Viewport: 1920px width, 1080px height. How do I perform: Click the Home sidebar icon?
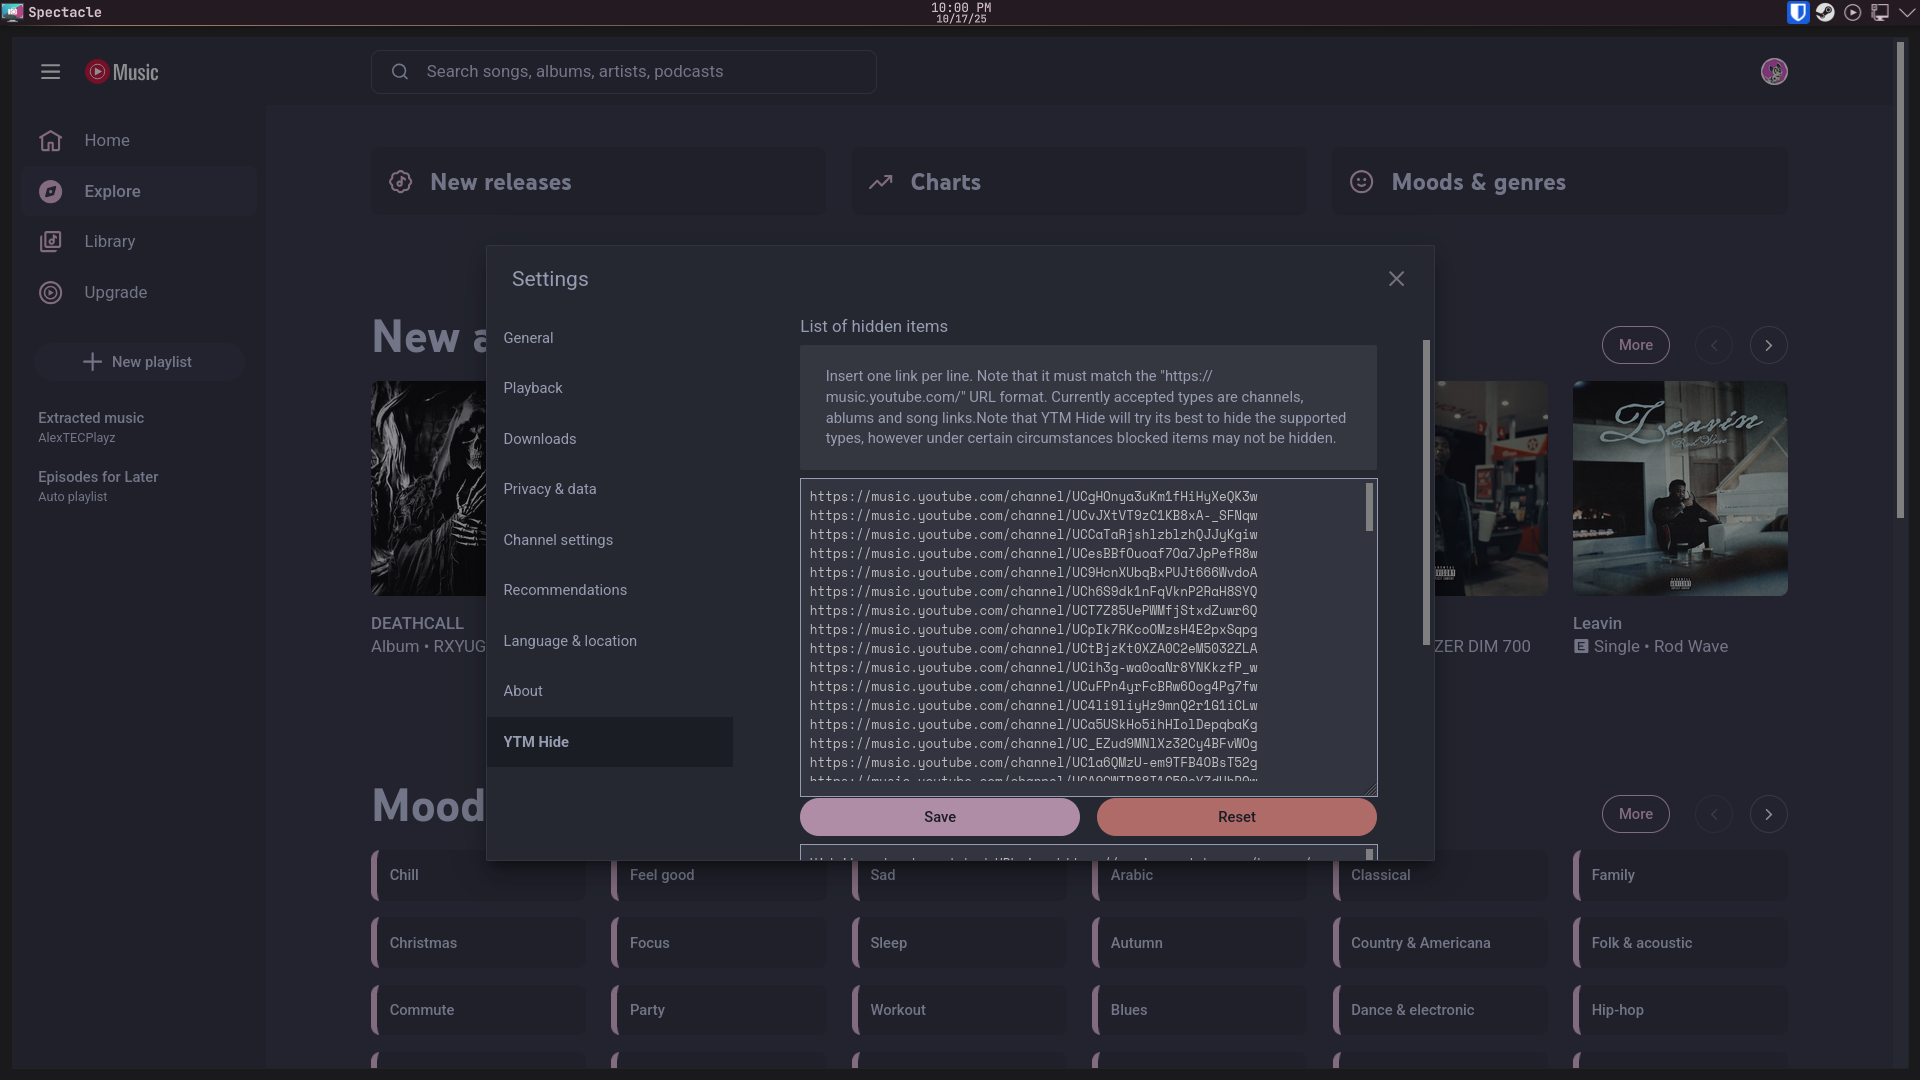pos(51,140)
